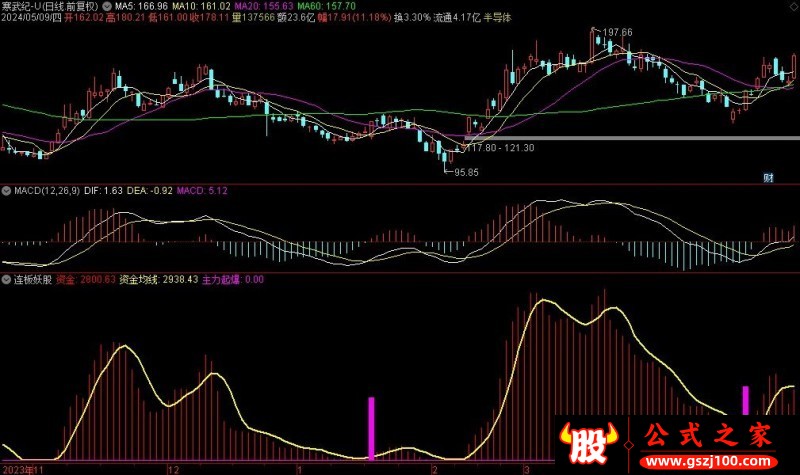Image resolution: width=800 pixels, height=475 pixels.
Task: Click the low price 低161.00
Action: [168, 17]
